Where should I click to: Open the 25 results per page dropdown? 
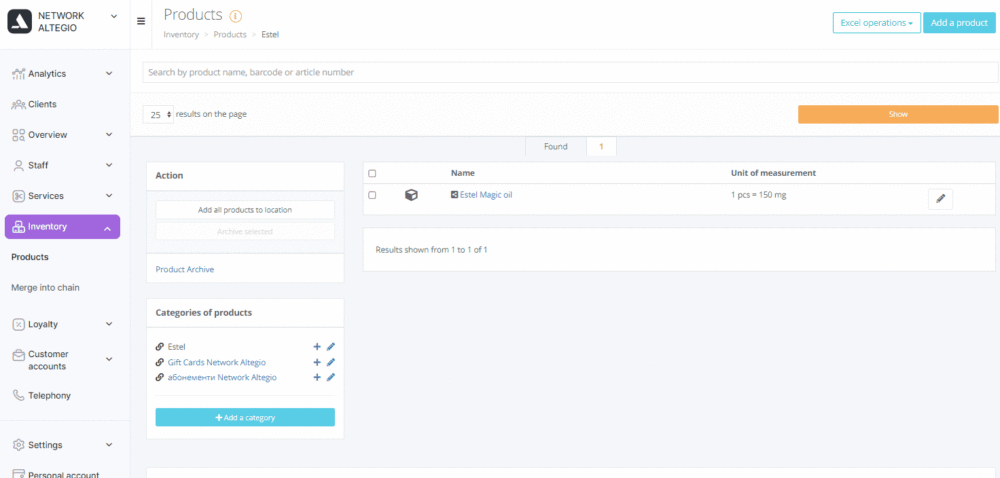click(x=158, y=115)
